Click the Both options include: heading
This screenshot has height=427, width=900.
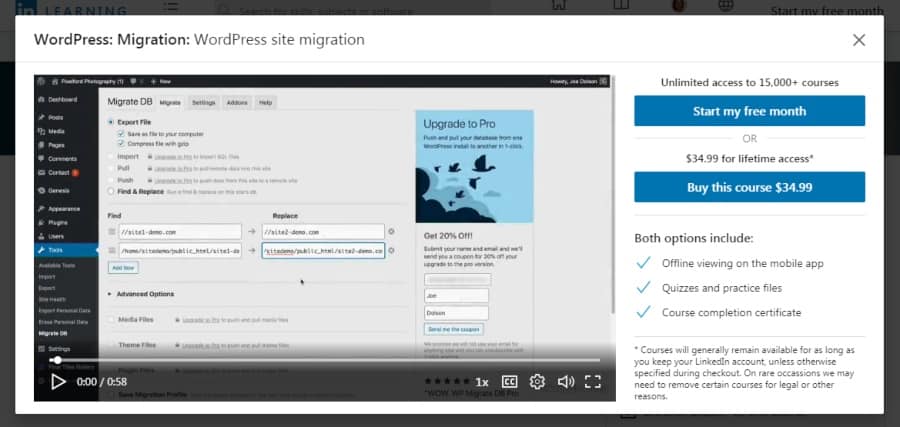[x=693, y=238]
